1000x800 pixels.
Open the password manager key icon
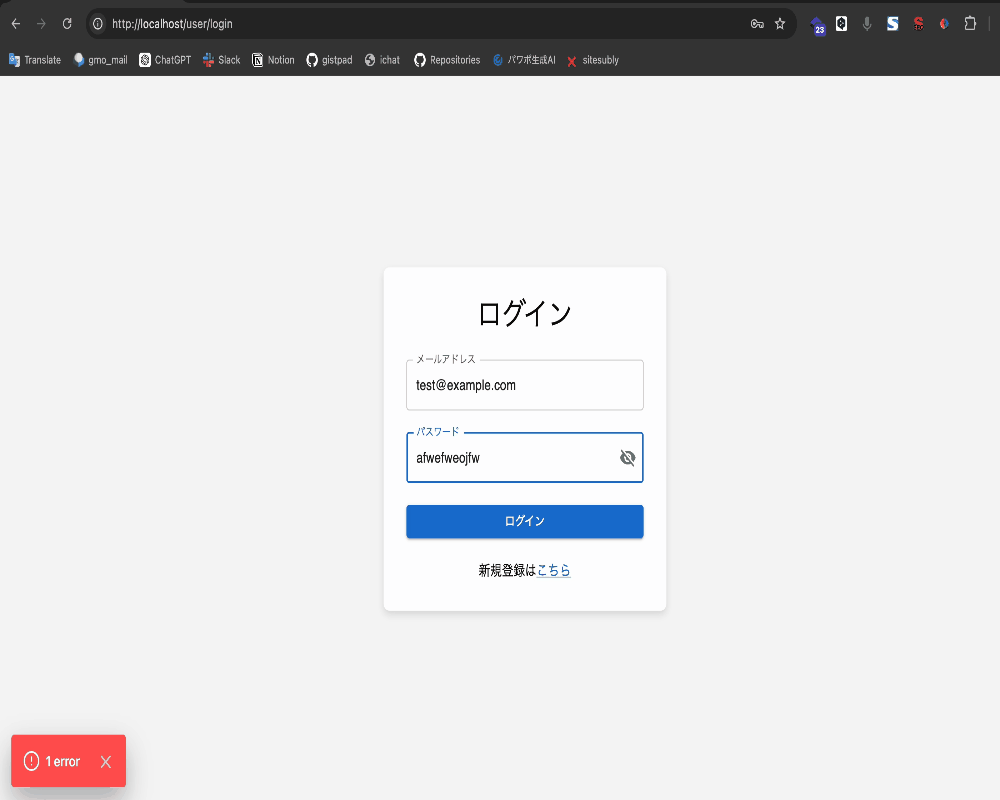757,22
